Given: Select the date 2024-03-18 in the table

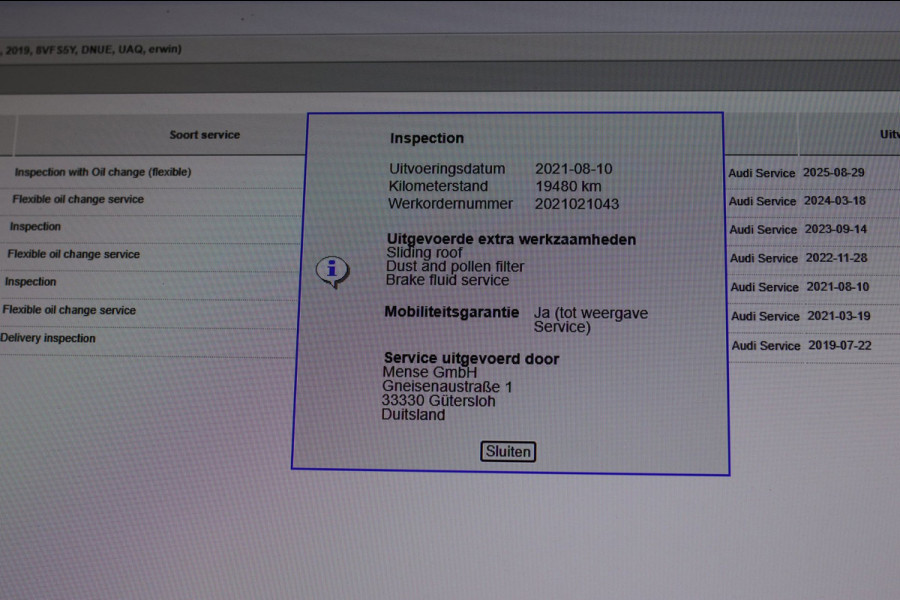Looking at the screenshot, I should 835,200.
